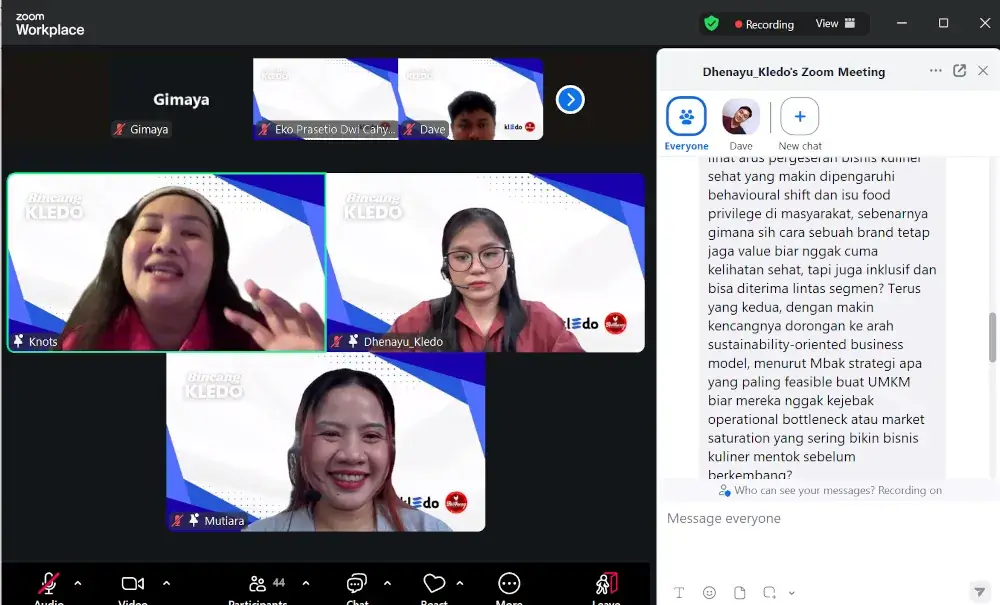Unmute the microphone with Audio button

[x=48, y=586]
